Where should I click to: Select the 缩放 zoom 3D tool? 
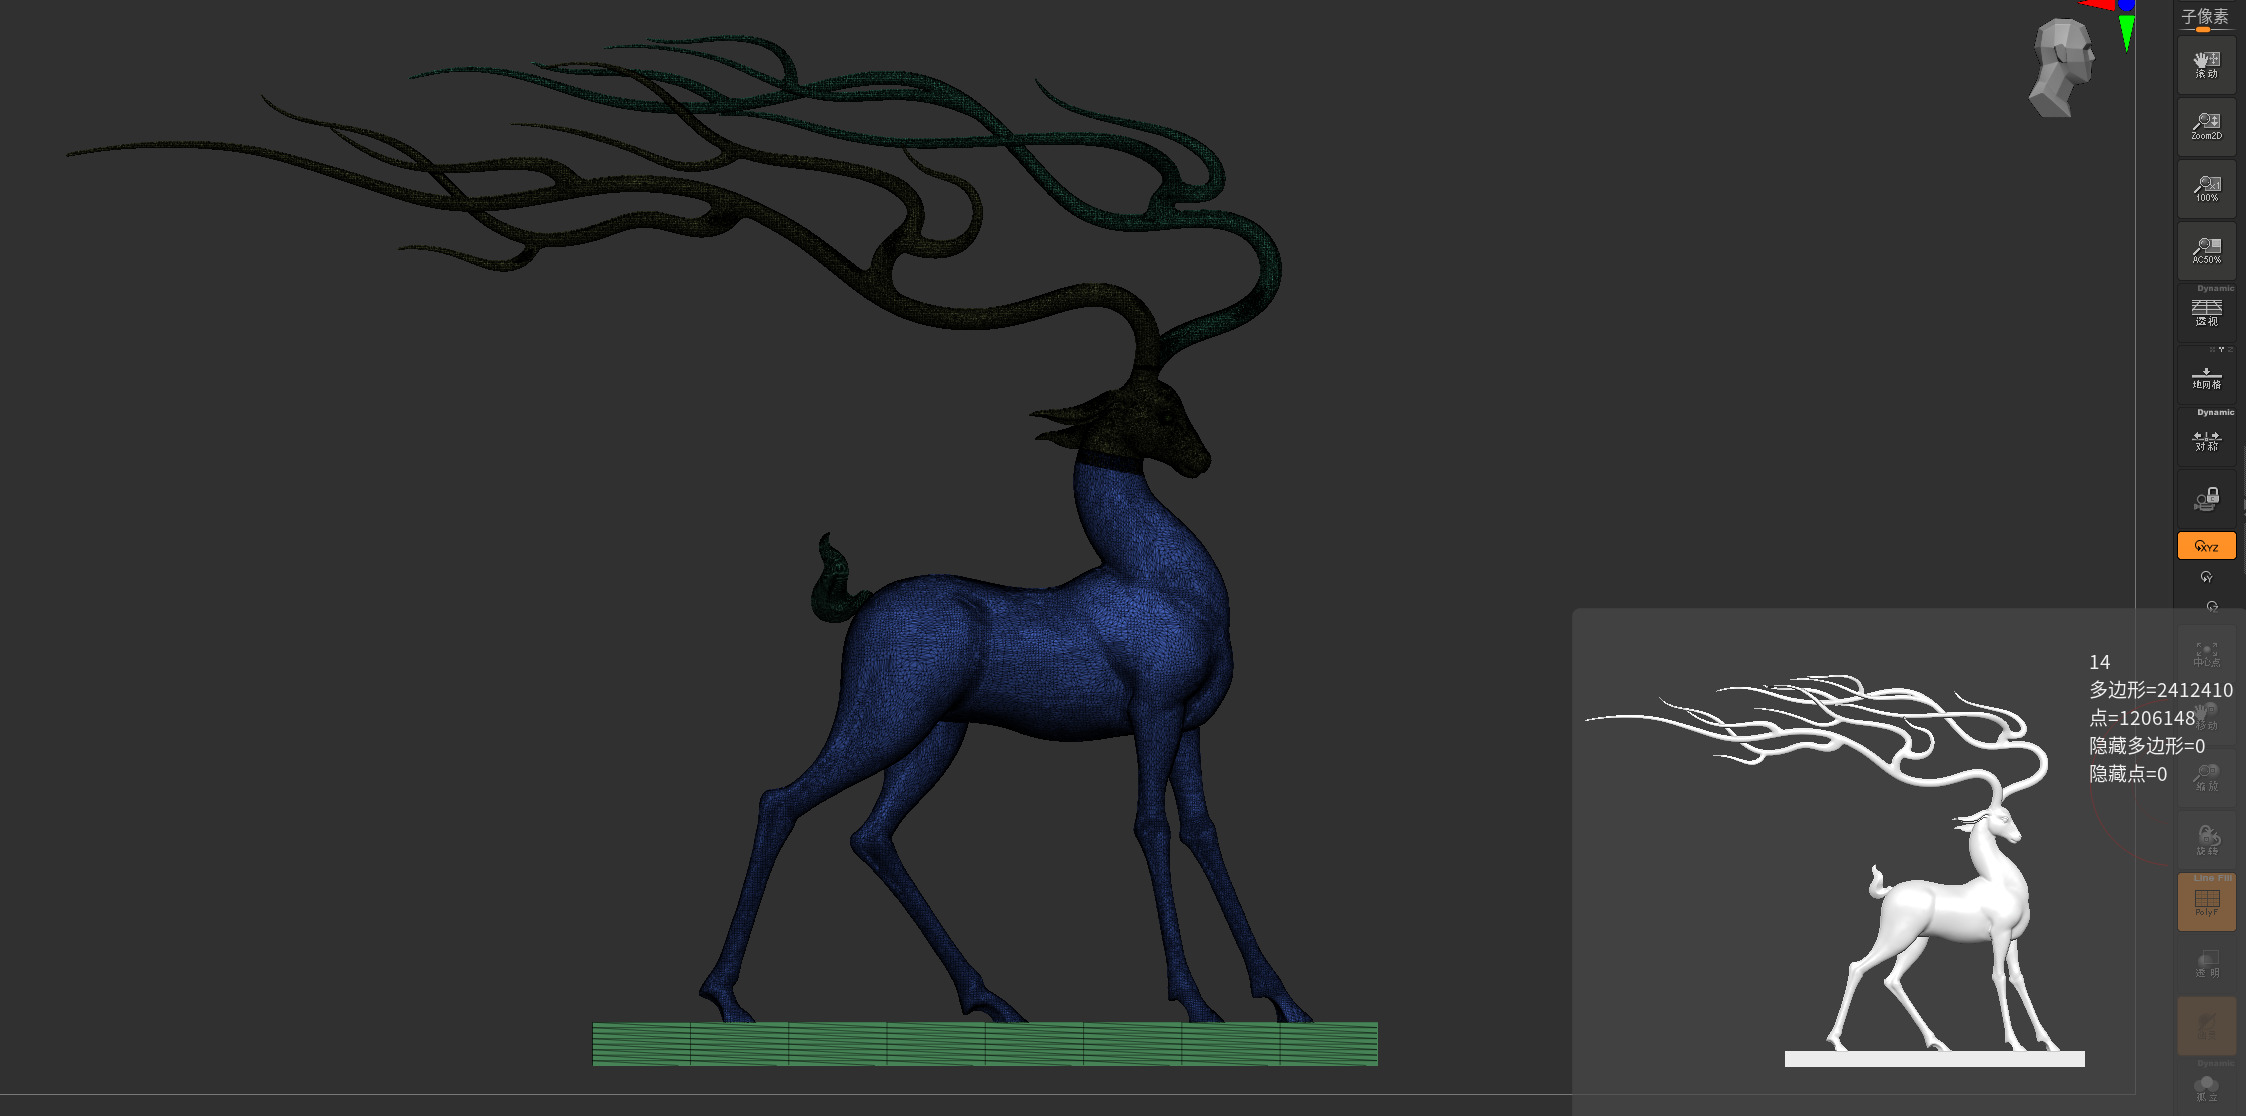click(x=2206, y=778)
